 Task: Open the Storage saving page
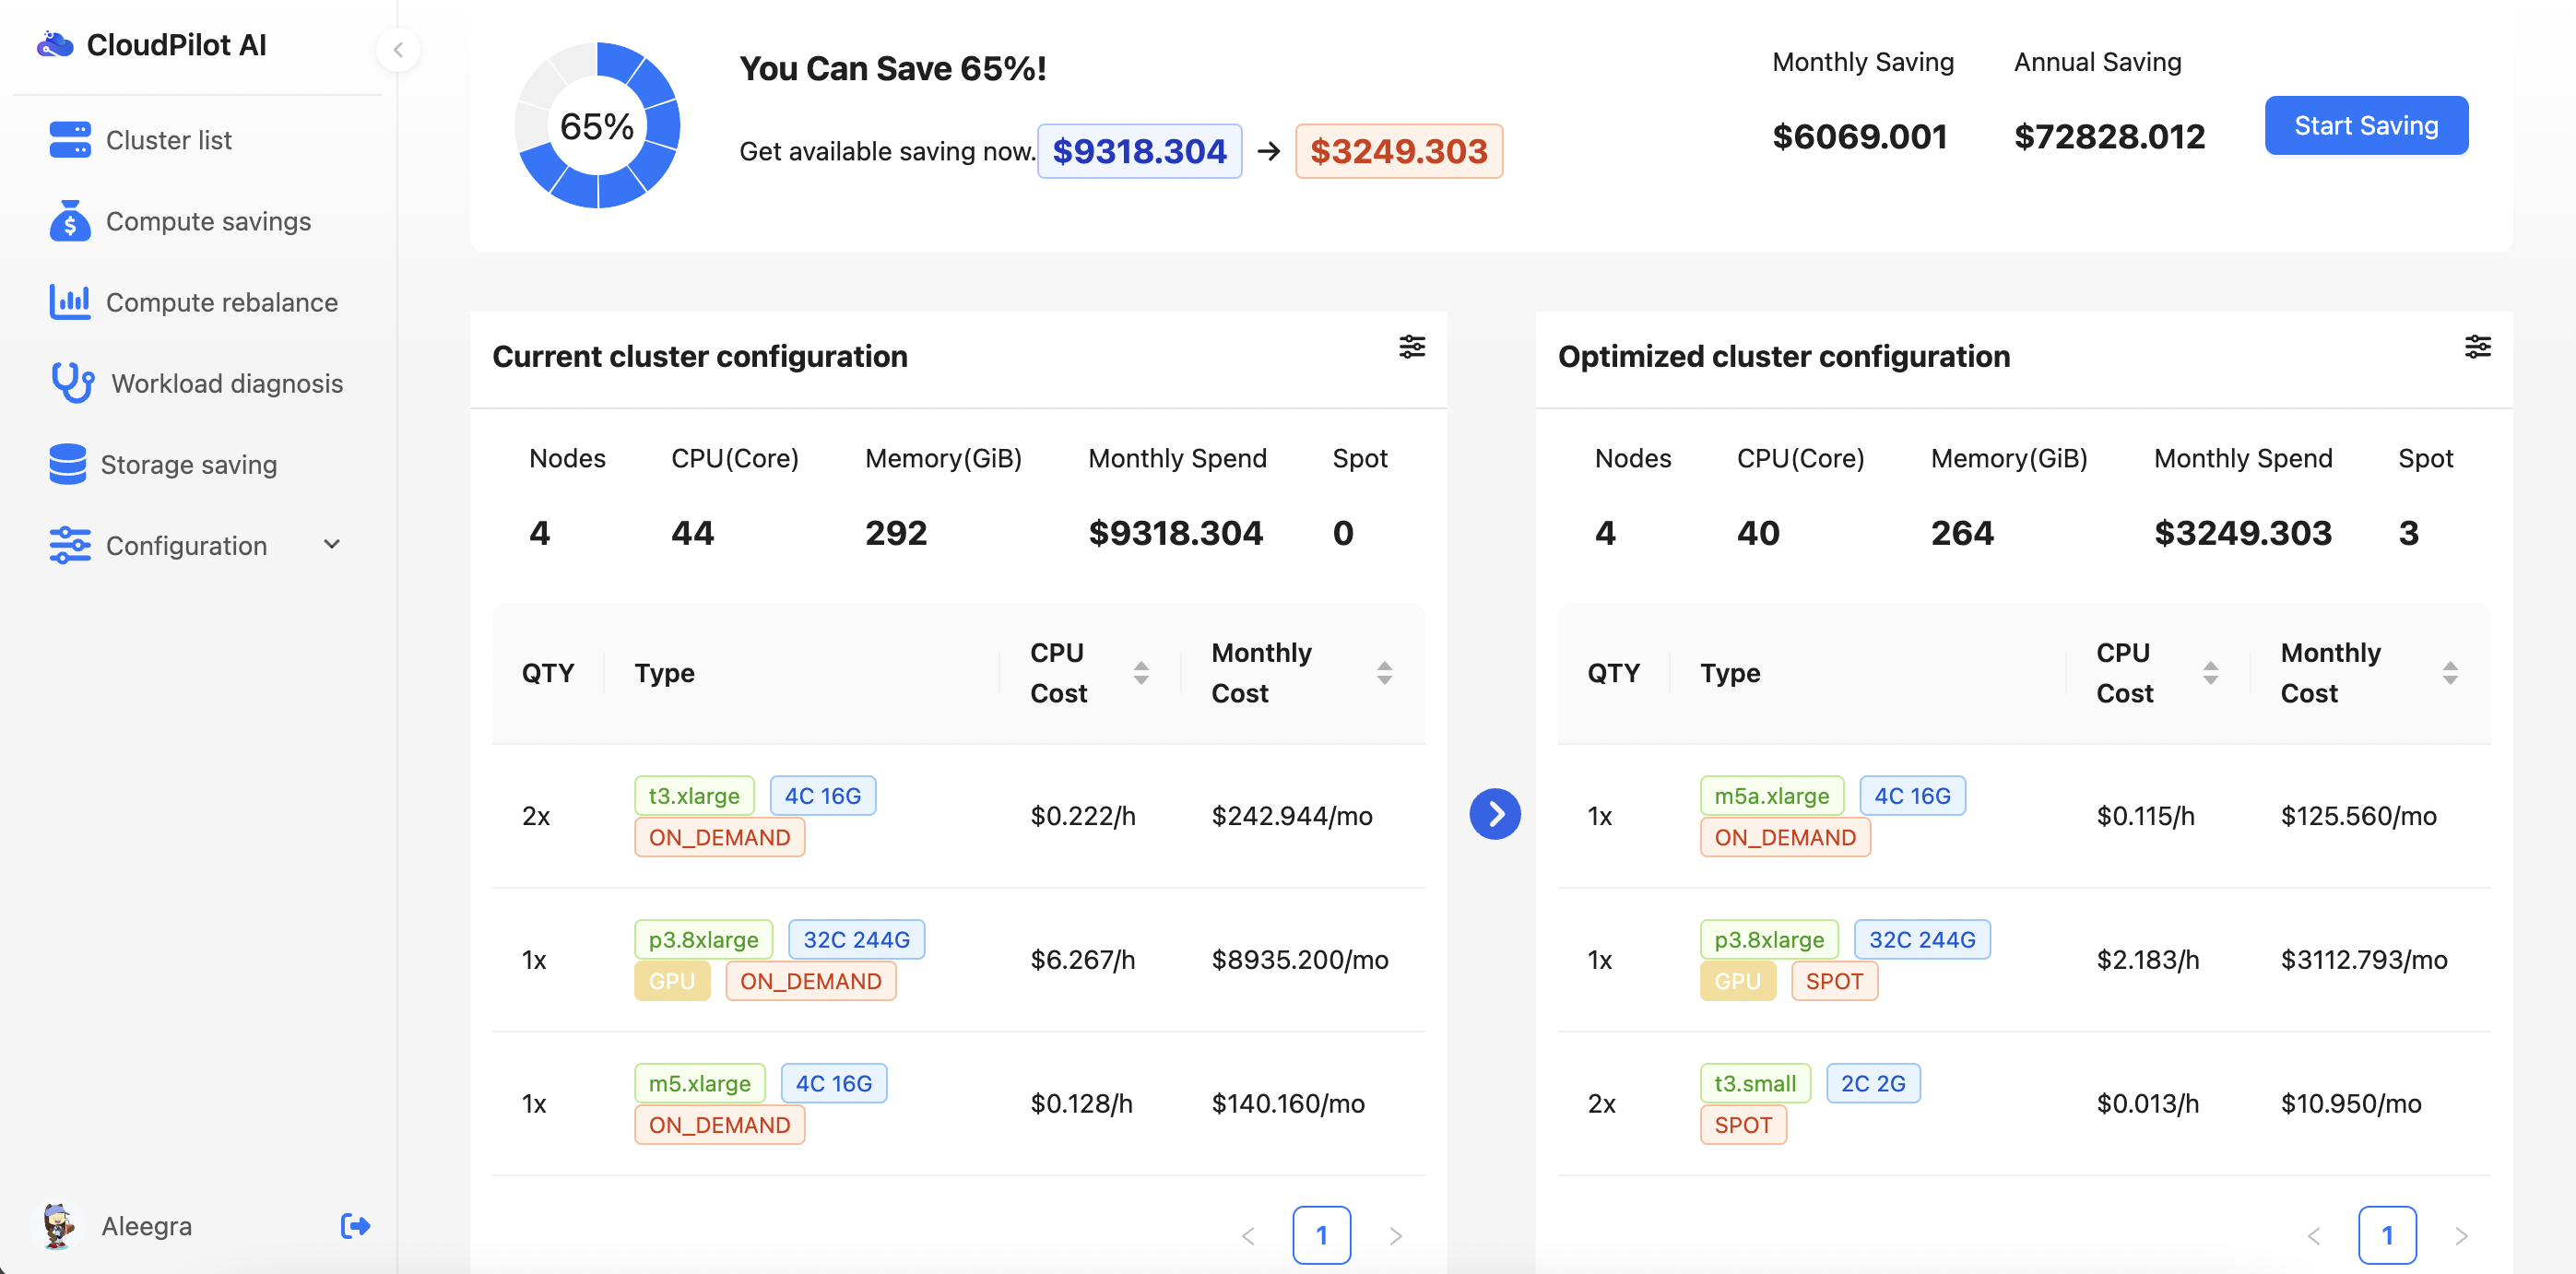point(188,464)
